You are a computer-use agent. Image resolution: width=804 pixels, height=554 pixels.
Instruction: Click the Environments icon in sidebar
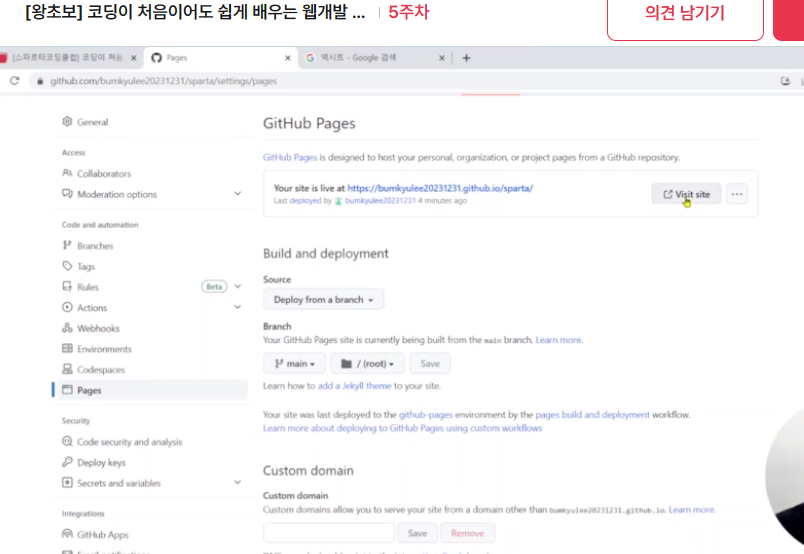[x=67, y=348]
